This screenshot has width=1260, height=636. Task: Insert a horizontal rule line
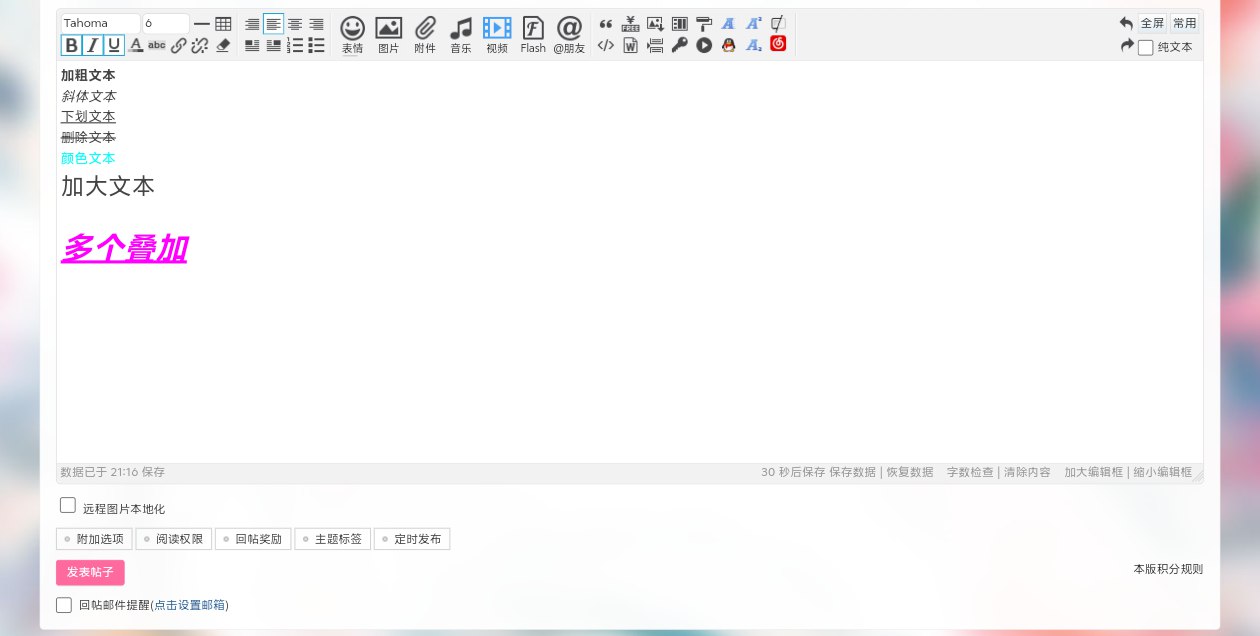pos(202,24)
